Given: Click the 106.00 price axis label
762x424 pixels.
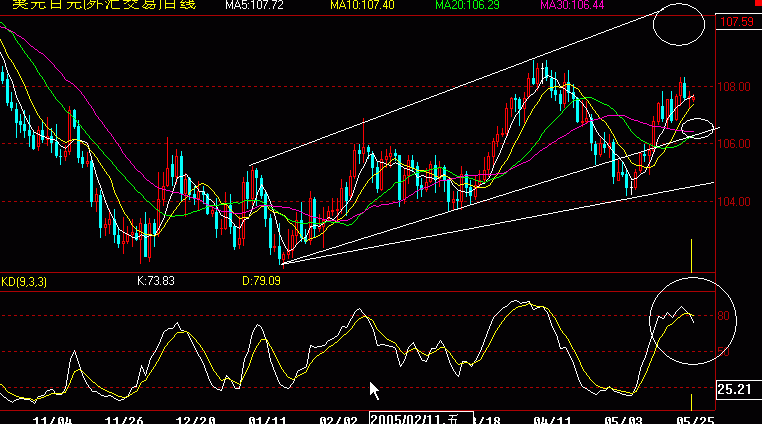Looking at the screenshot, I should [x=734, y=144].
